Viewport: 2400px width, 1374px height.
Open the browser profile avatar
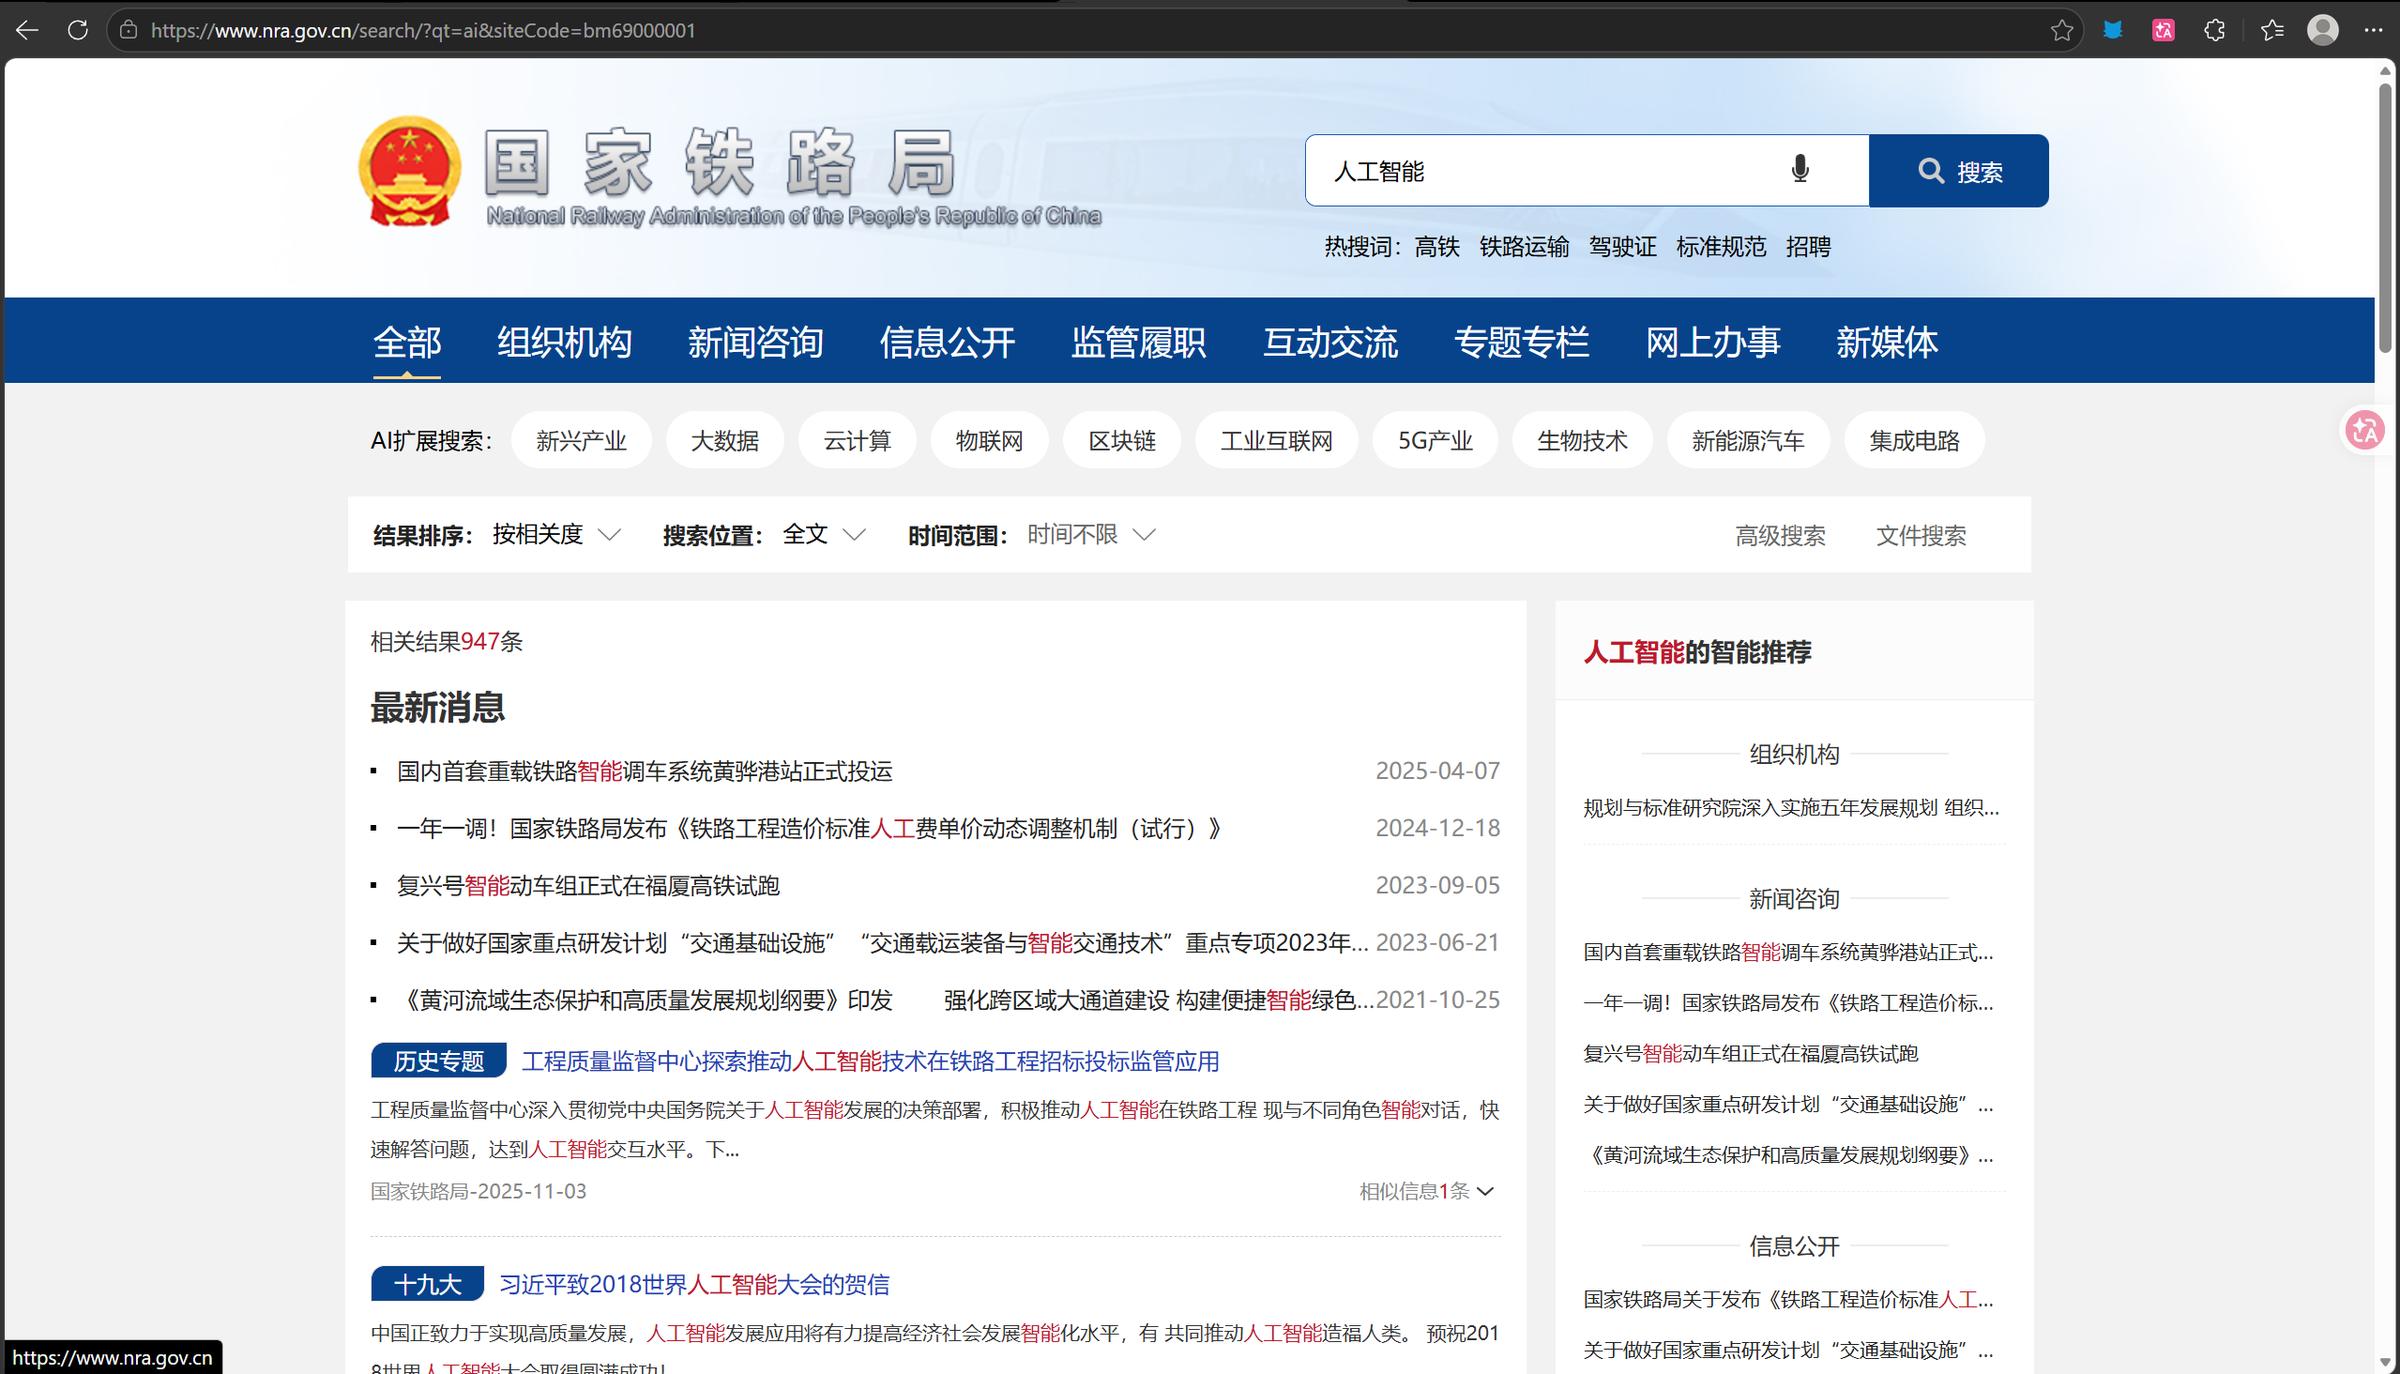tap(2322, 30)
